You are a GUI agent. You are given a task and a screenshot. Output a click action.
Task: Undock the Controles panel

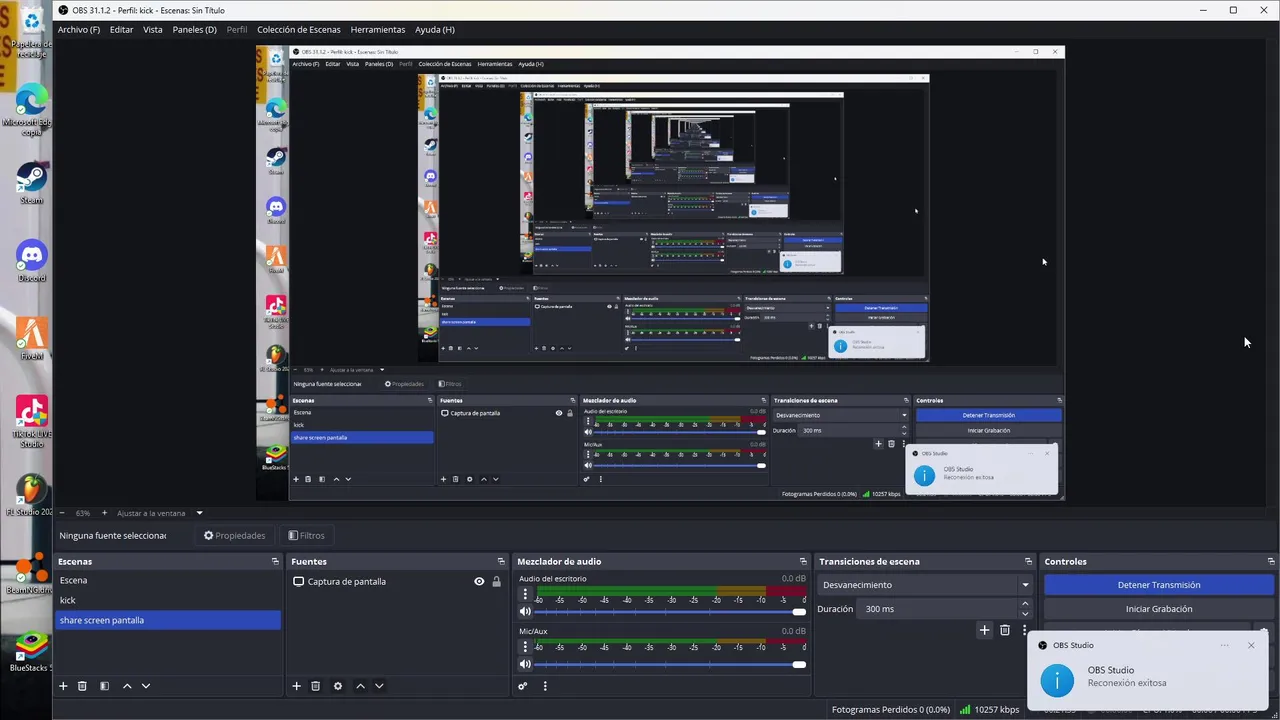(x=1271, y=562)
